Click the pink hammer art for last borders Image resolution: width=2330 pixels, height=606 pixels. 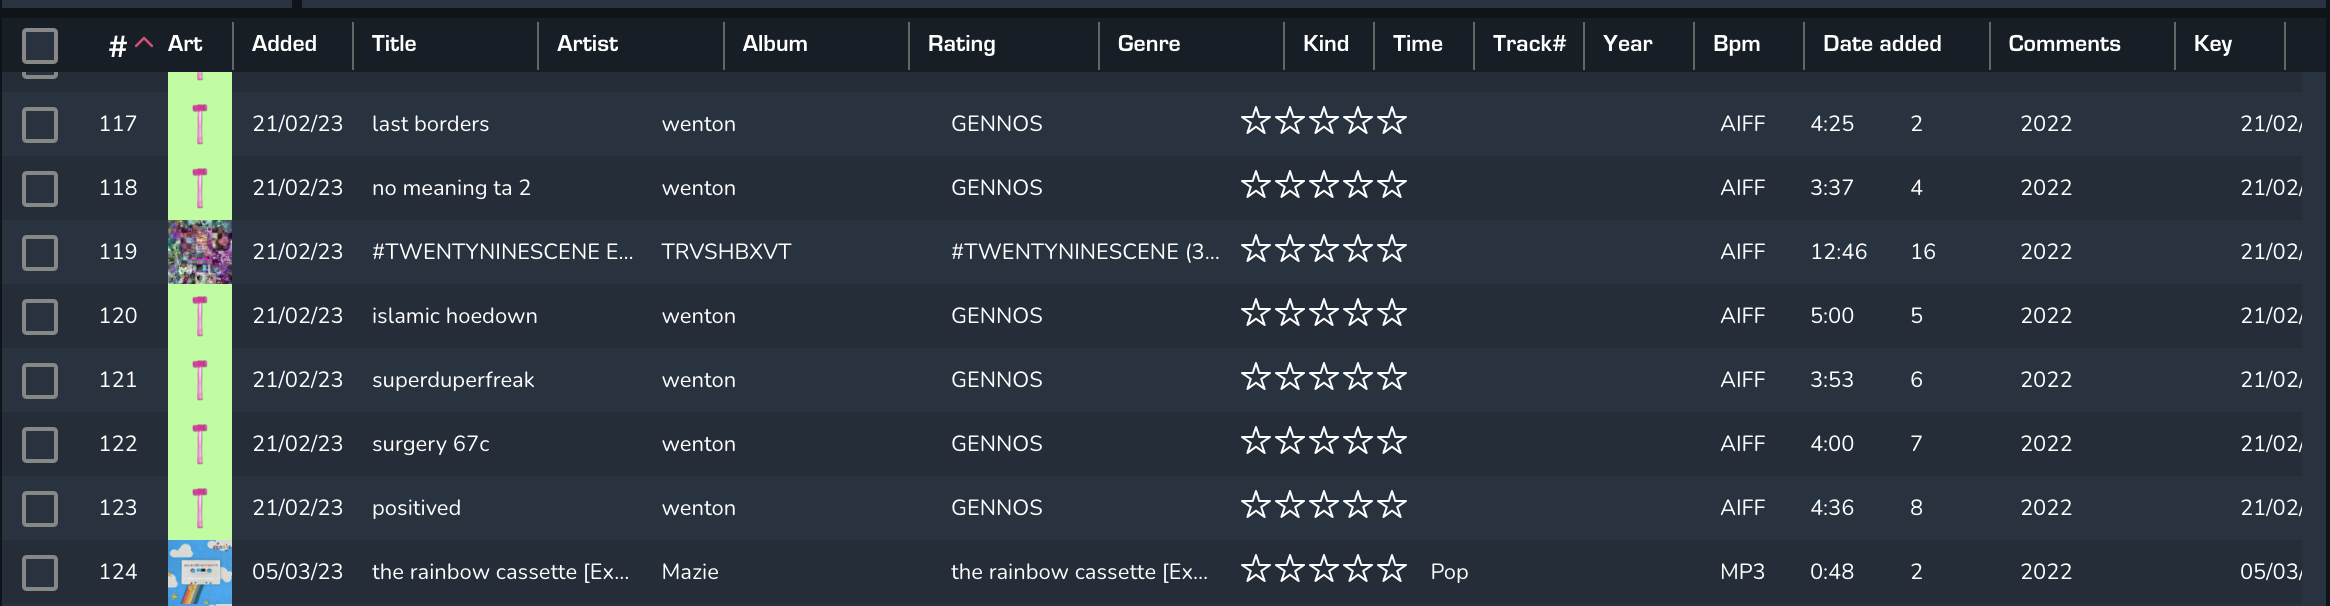coord(200,124)
